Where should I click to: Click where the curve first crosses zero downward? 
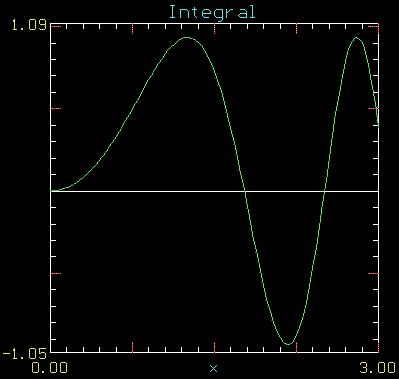pos(245,191)
